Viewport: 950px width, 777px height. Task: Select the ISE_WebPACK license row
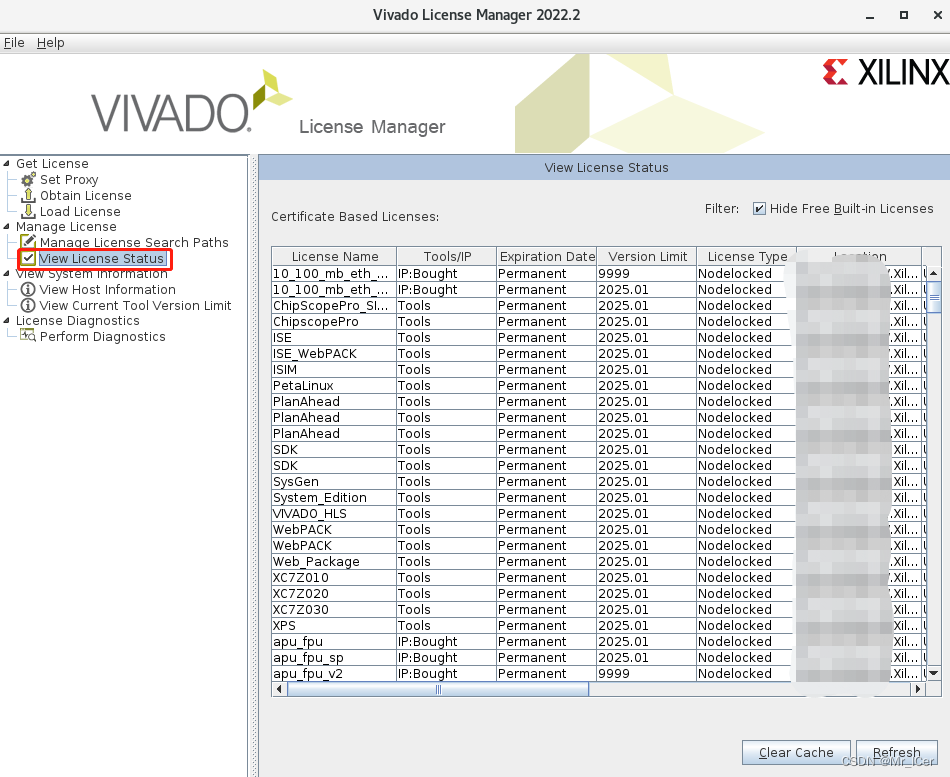(597, 353)
